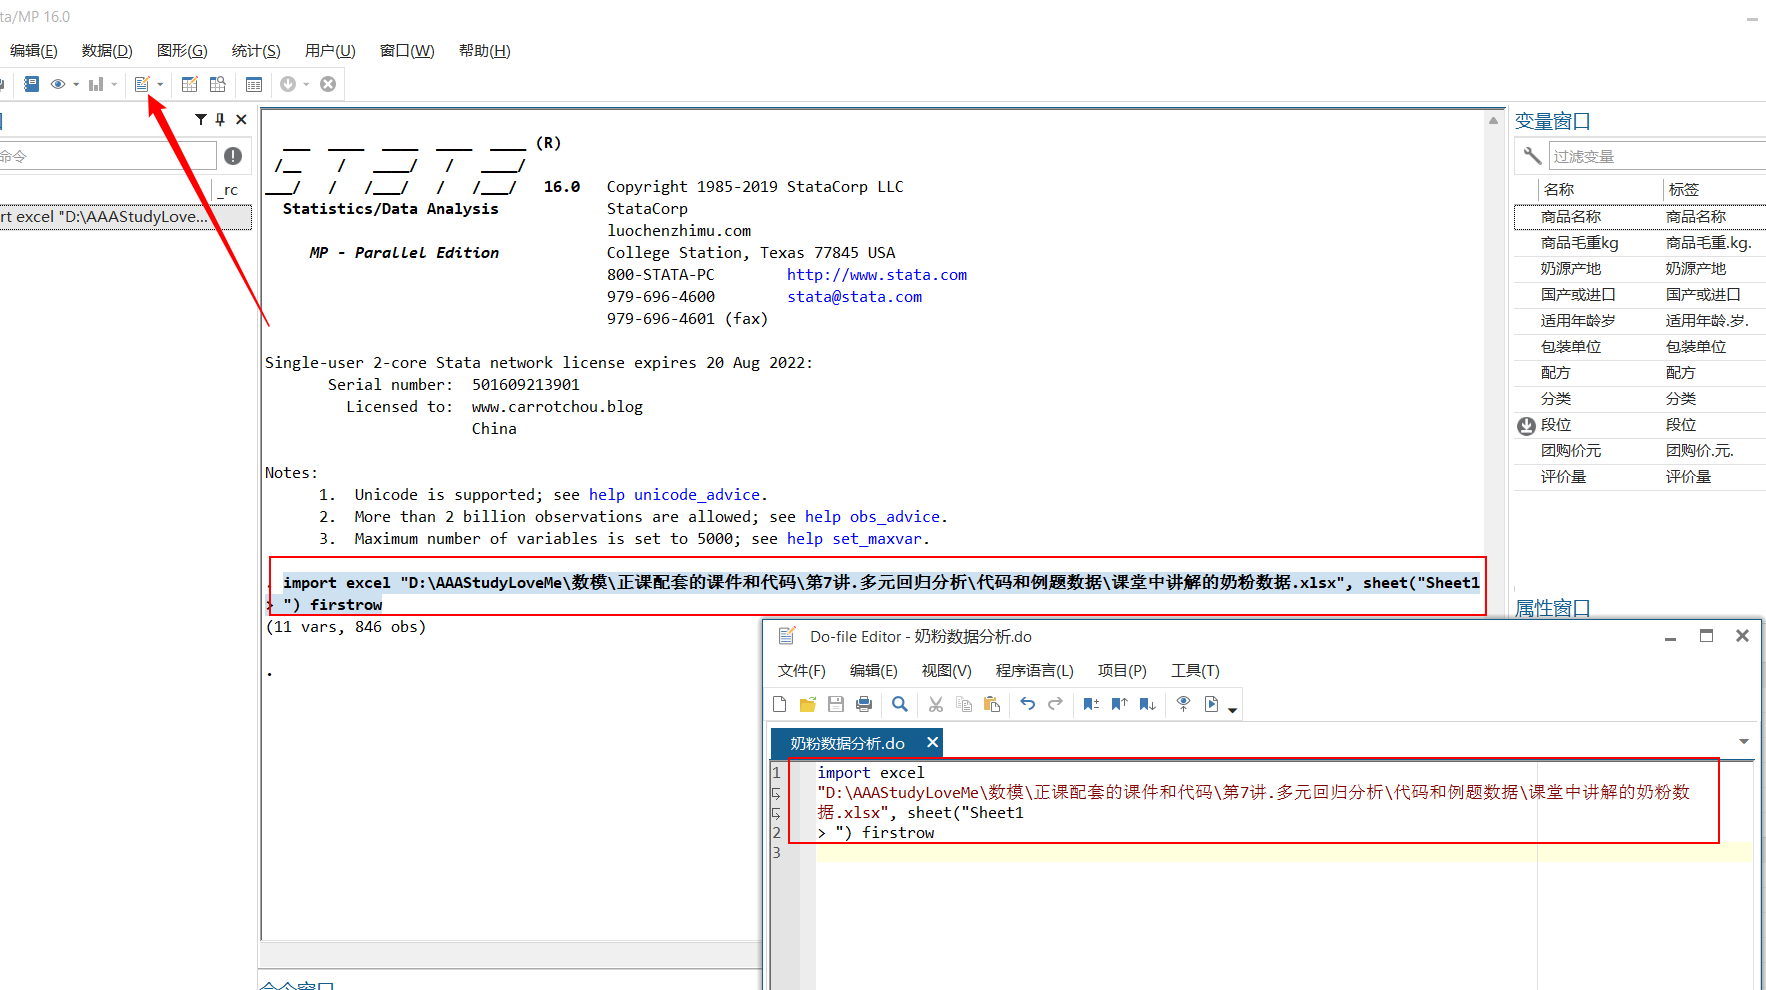This screenshot has width=1766, height=990.
Task: Close the history panel
Action: point(241,119)
